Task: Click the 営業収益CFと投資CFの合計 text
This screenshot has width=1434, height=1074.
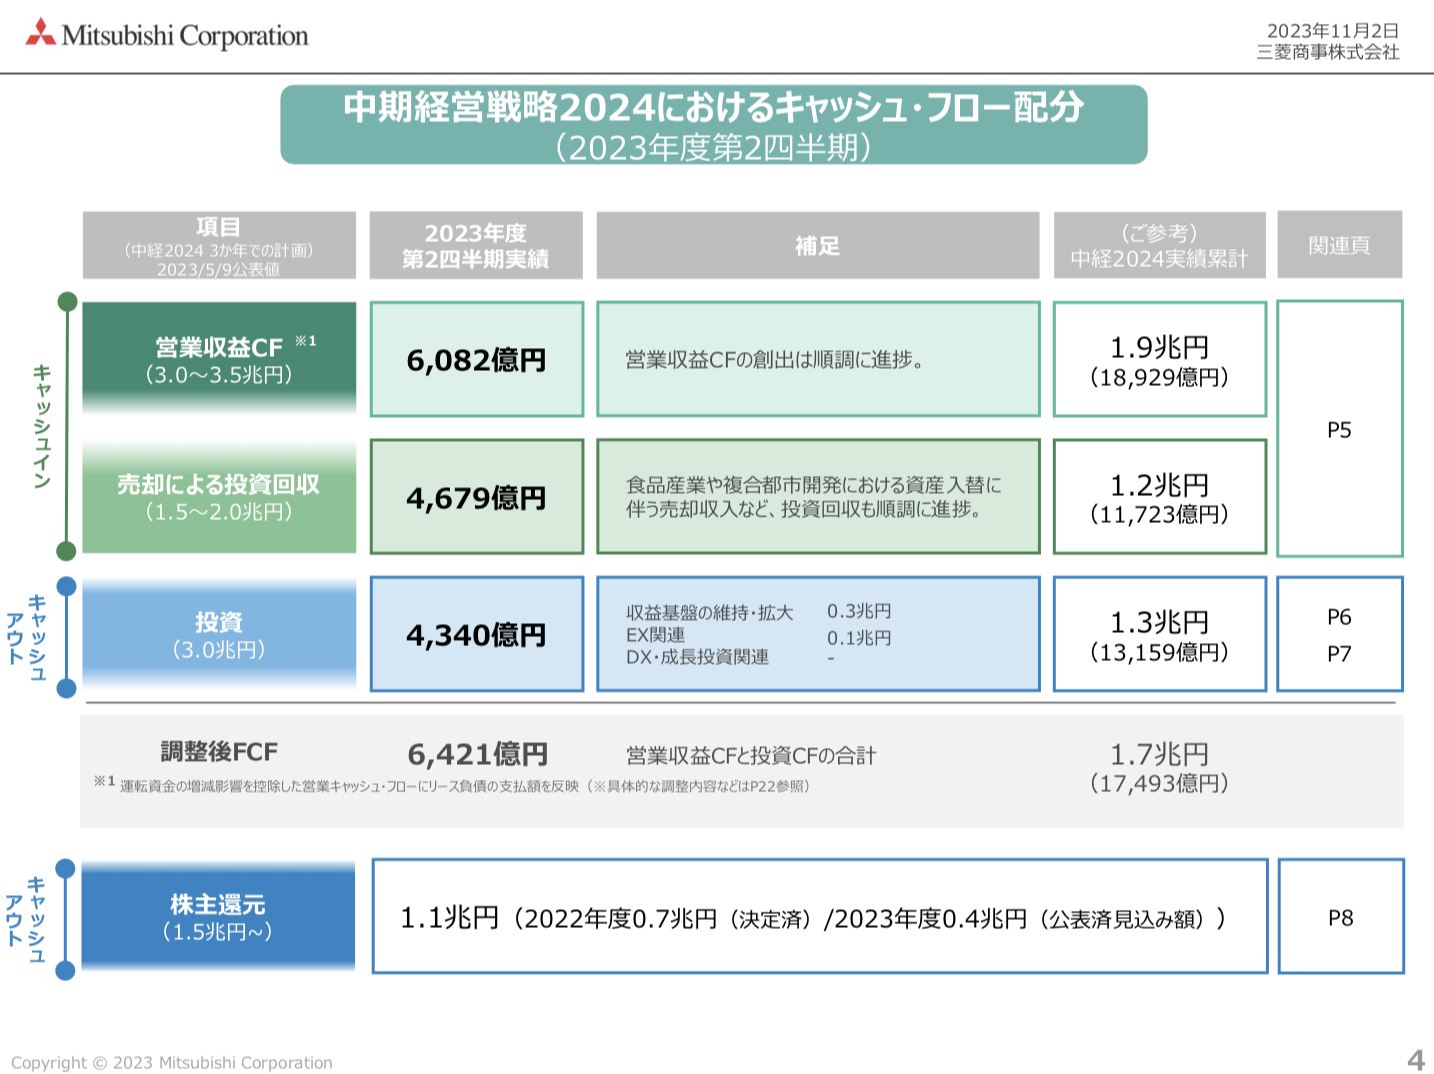Action: [751, 756]
